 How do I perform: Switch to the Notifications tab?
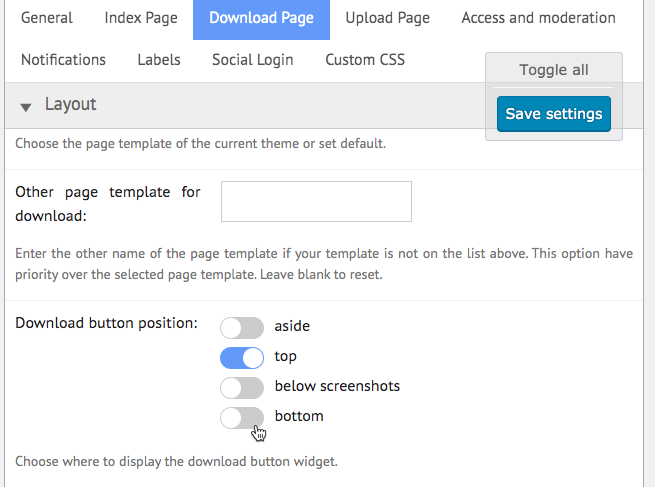(63, 60)
